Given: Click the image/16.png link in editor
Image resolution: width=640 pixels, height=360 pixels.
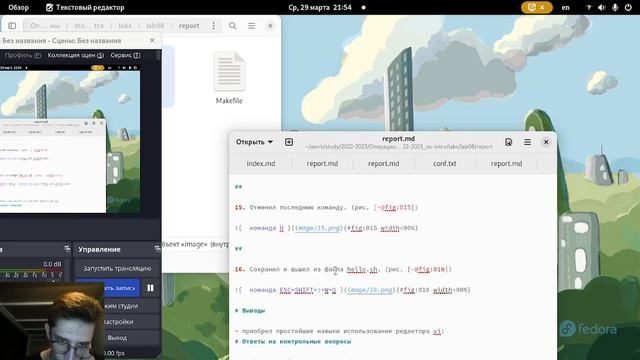Looking at the screenshot, I should tap(369, 290).
